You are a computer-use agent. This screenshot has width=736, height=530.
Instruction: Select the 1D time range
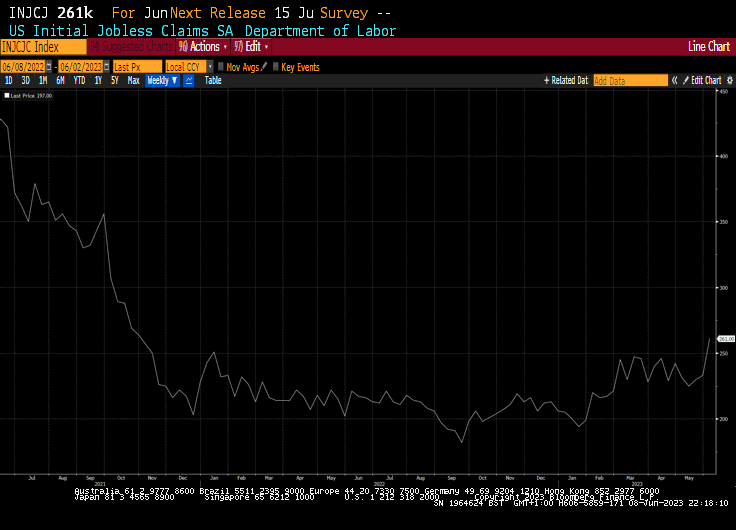pyautogui.click(x=8, y=80)
